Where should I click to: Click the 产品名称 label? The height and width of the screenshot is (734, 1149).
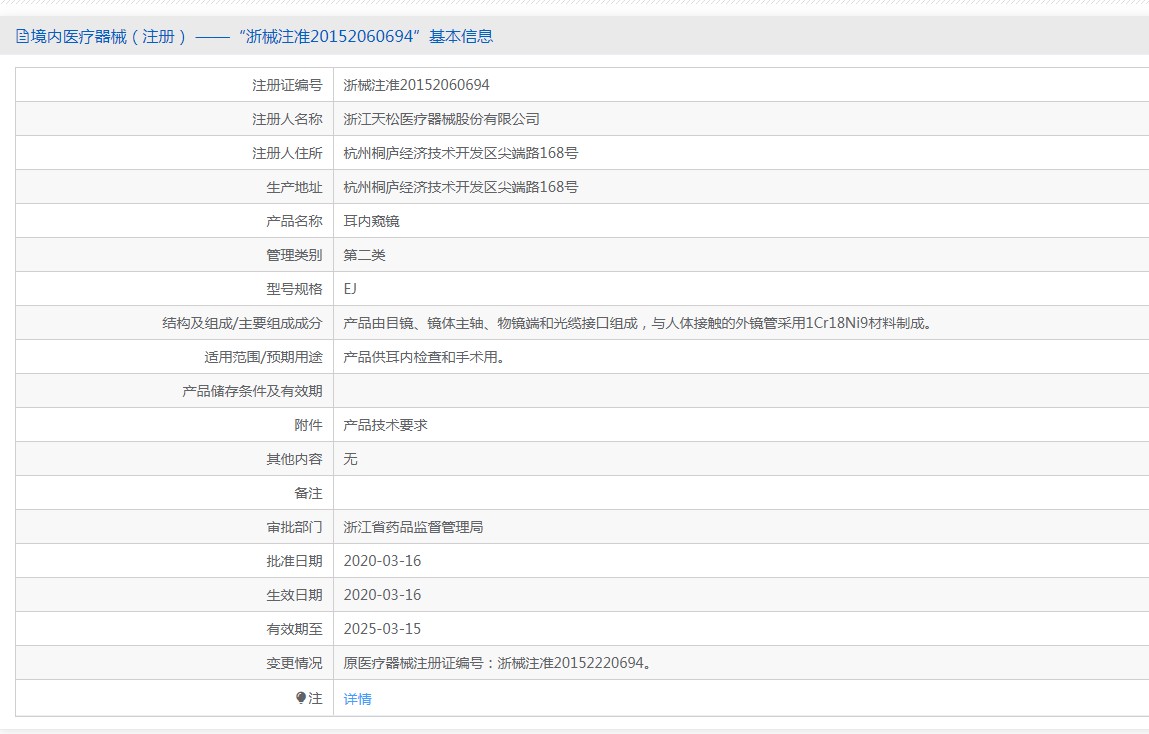[x=294, y=221]
